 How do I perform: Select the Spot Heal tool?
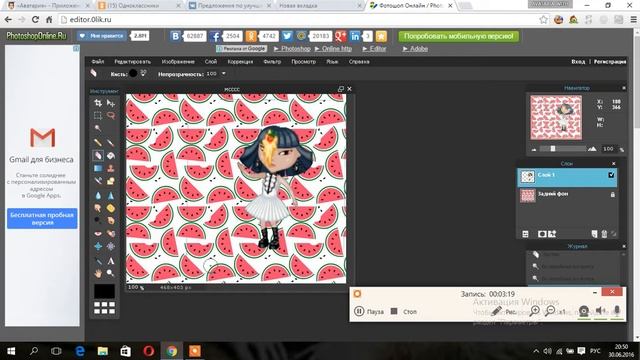tap(111, 233)
